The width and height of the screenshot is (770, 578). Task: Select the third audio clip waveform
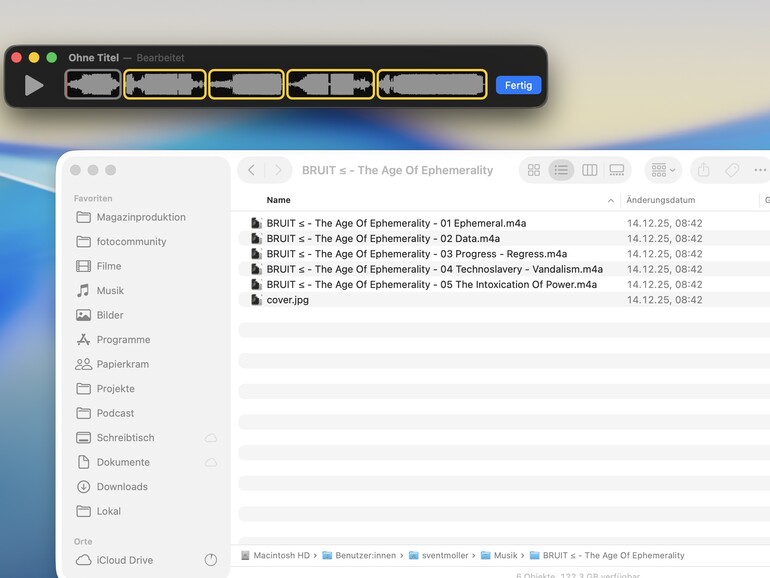point(247,84)
